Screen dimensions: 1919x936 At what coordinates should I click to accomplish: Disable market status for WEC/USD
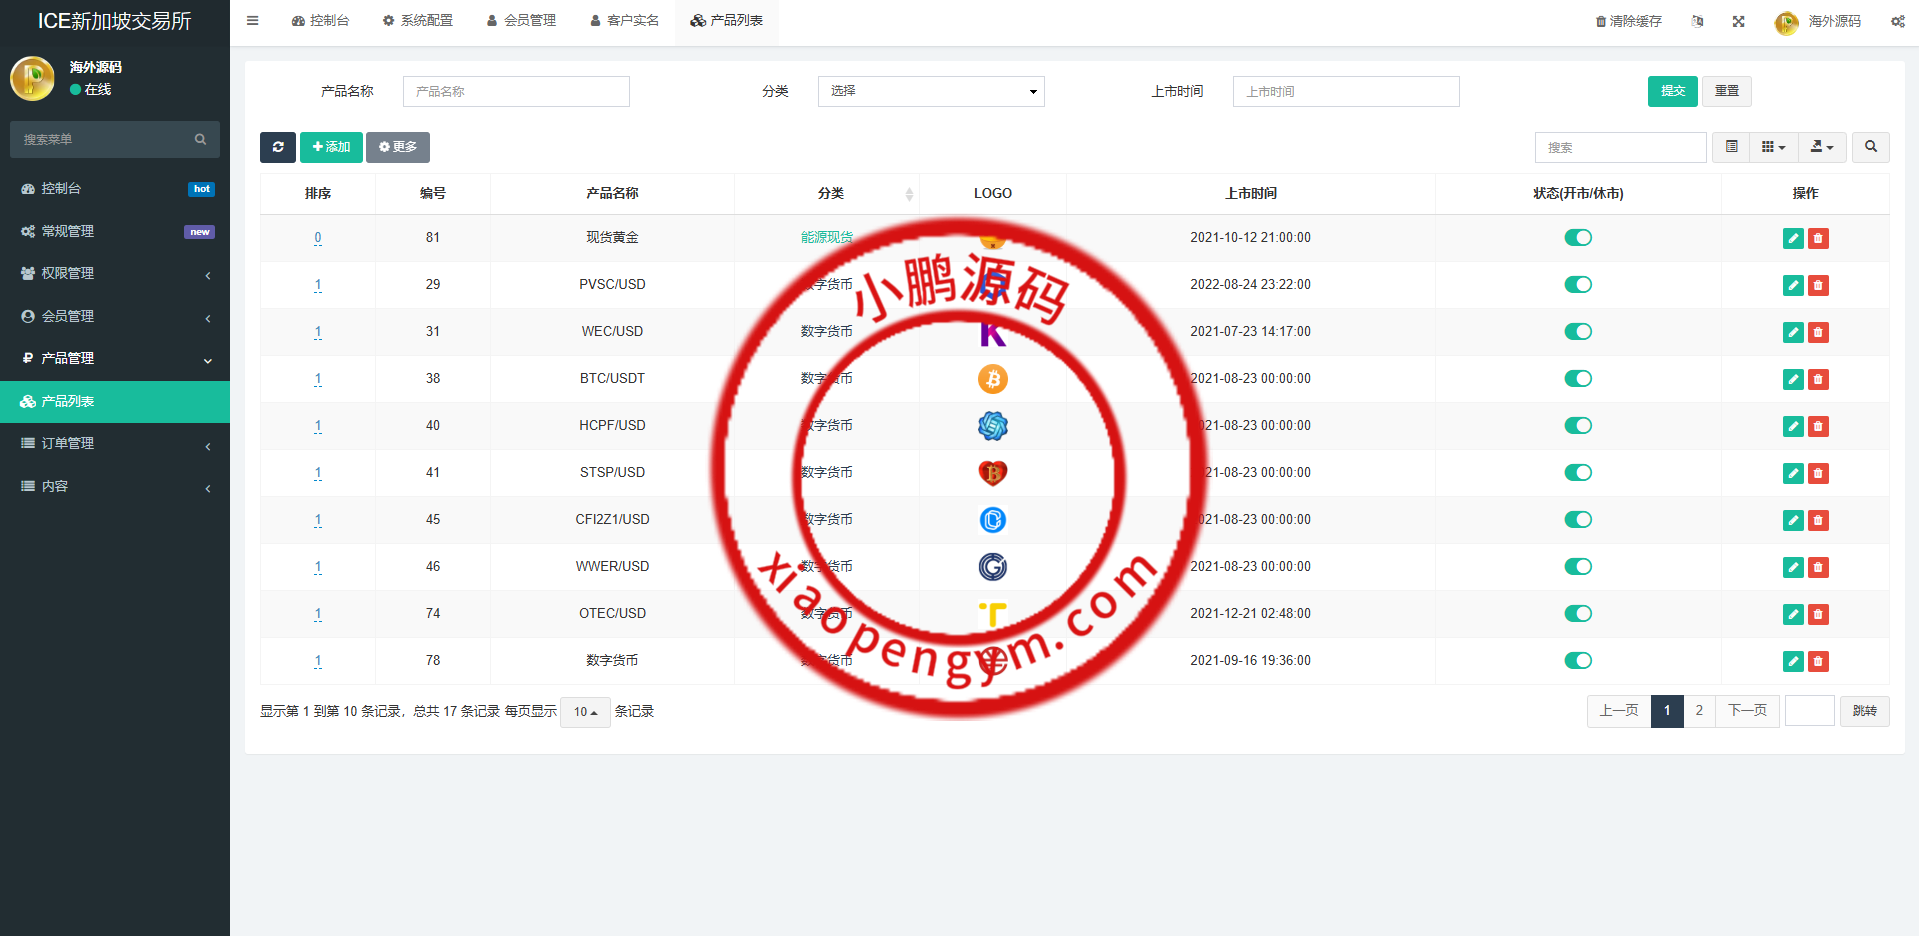(1577, 332)
